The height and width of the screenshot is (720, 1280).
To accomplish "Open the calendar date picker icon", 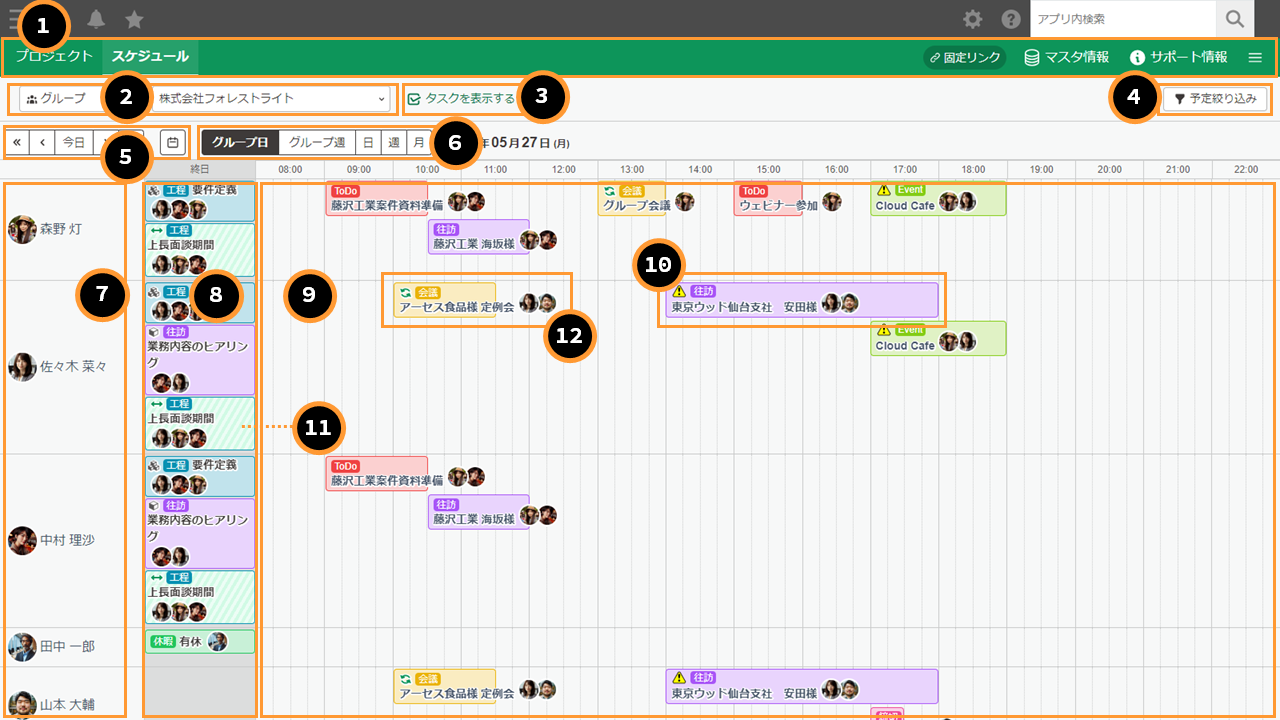I will click(172, 142).
